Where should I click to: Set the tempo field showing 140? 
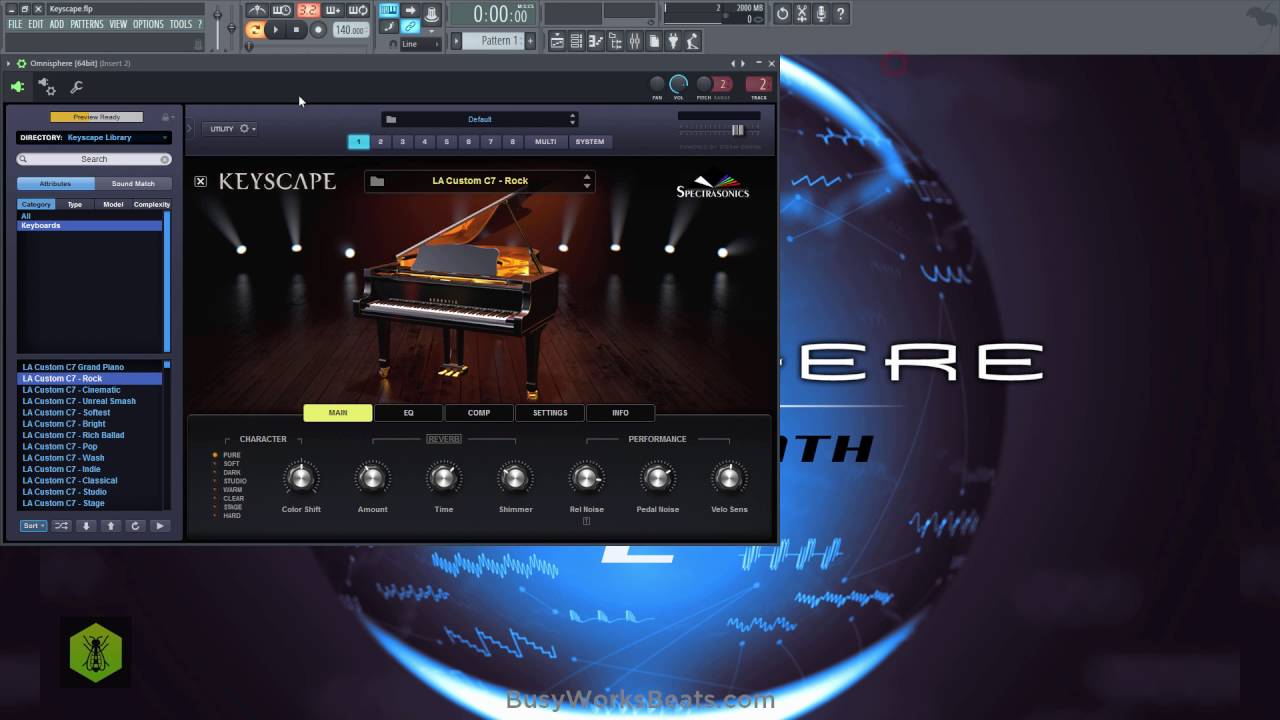click(349, 30)
